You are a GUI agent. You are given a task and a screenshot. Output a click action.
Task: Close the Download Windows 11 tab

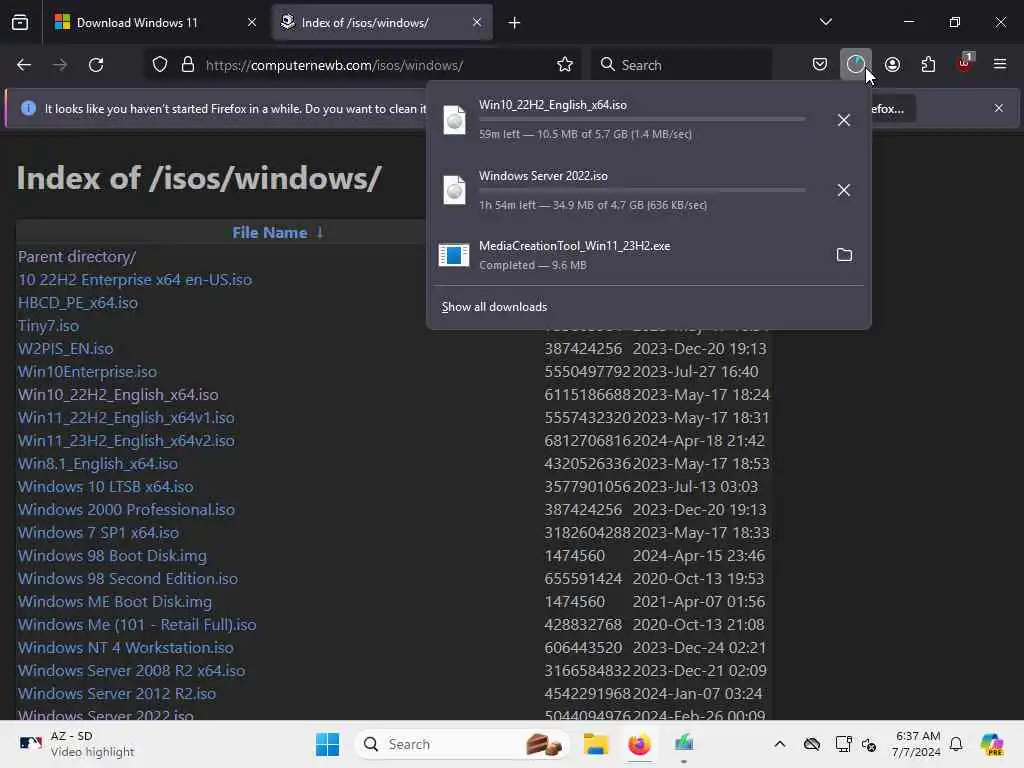[252, 23]
